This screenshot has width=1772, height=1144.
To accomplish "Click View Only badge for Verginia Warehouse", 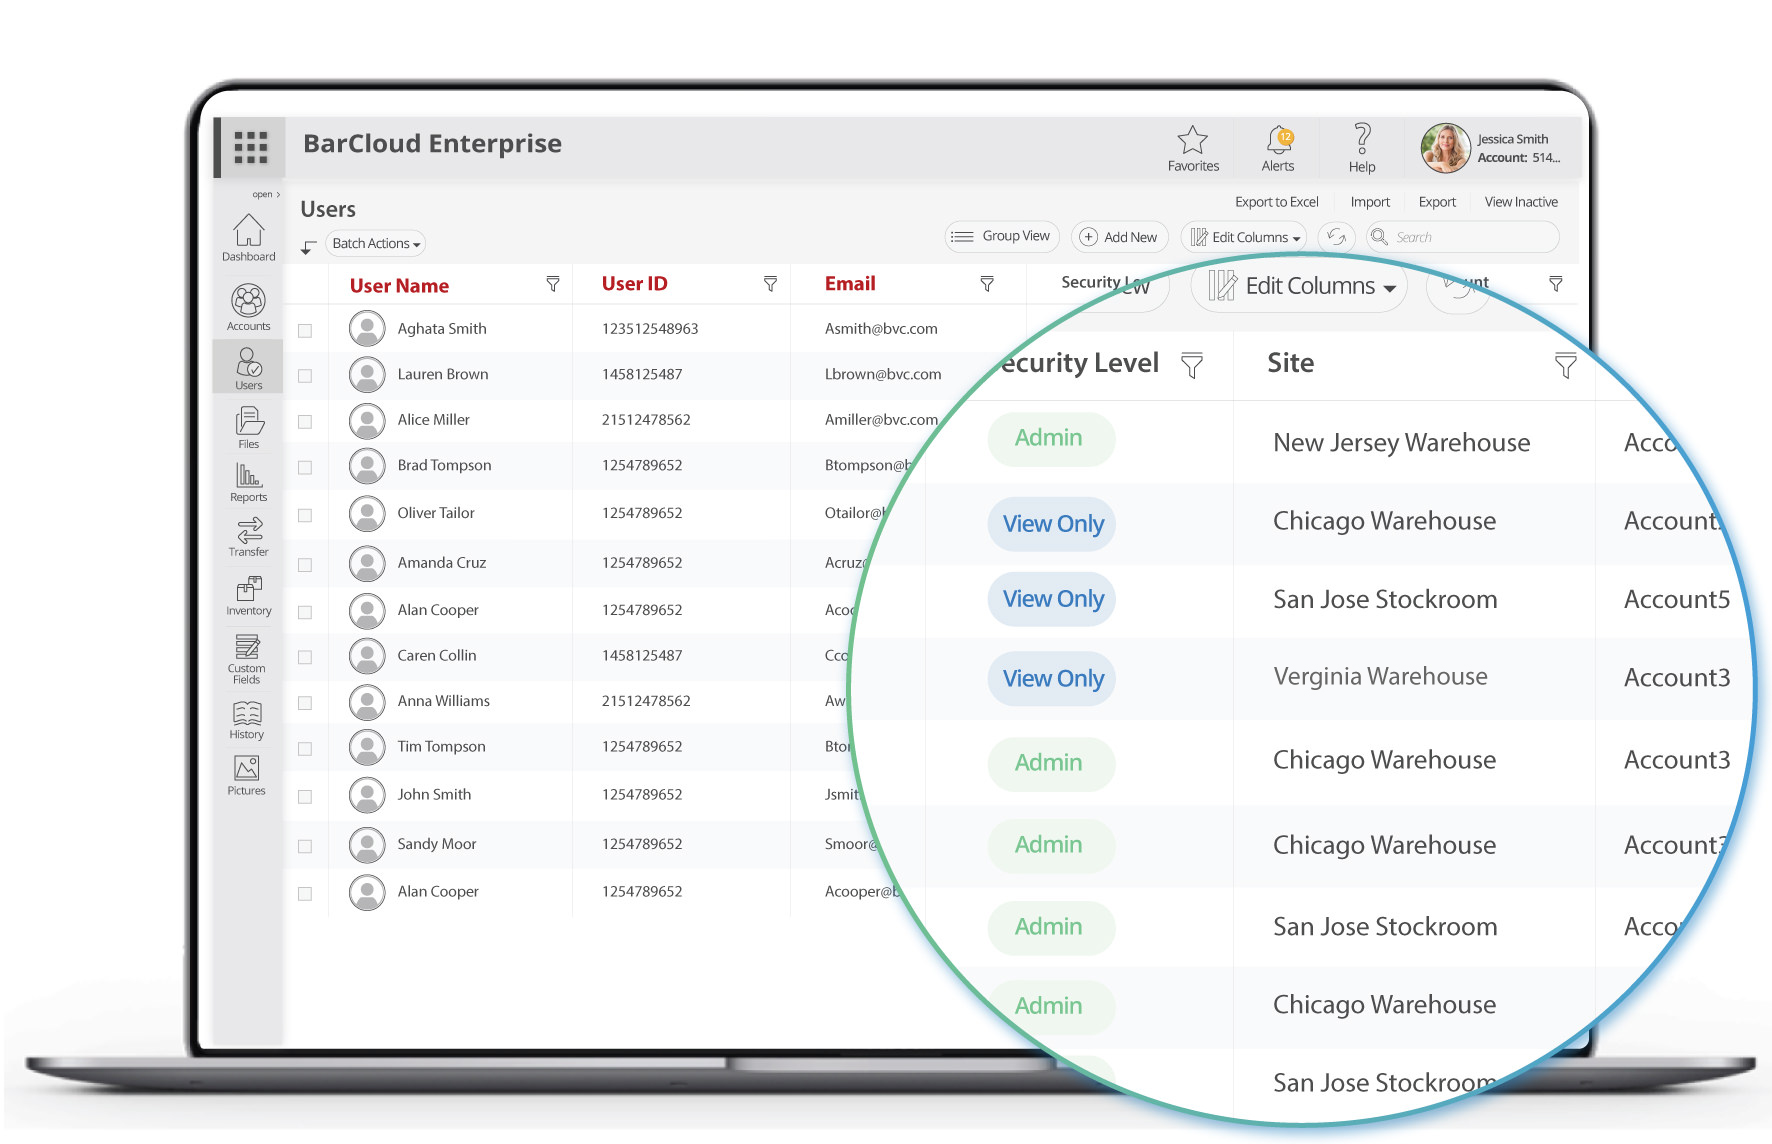I will [x=1052, y=679].
